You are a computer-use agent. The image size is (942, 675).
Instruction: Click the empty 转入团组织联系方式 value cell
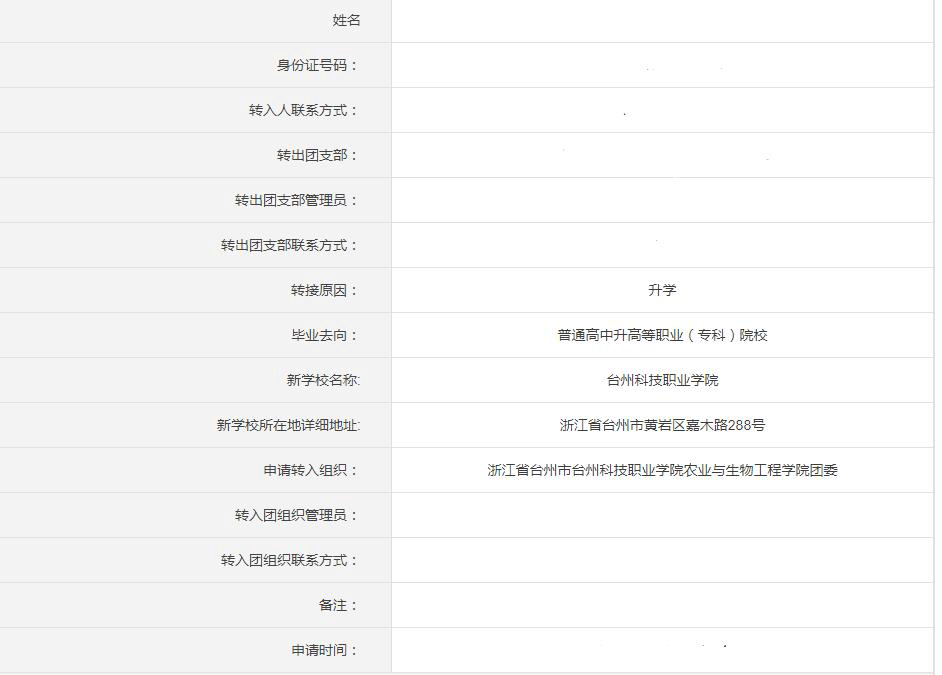pos(662,560)
